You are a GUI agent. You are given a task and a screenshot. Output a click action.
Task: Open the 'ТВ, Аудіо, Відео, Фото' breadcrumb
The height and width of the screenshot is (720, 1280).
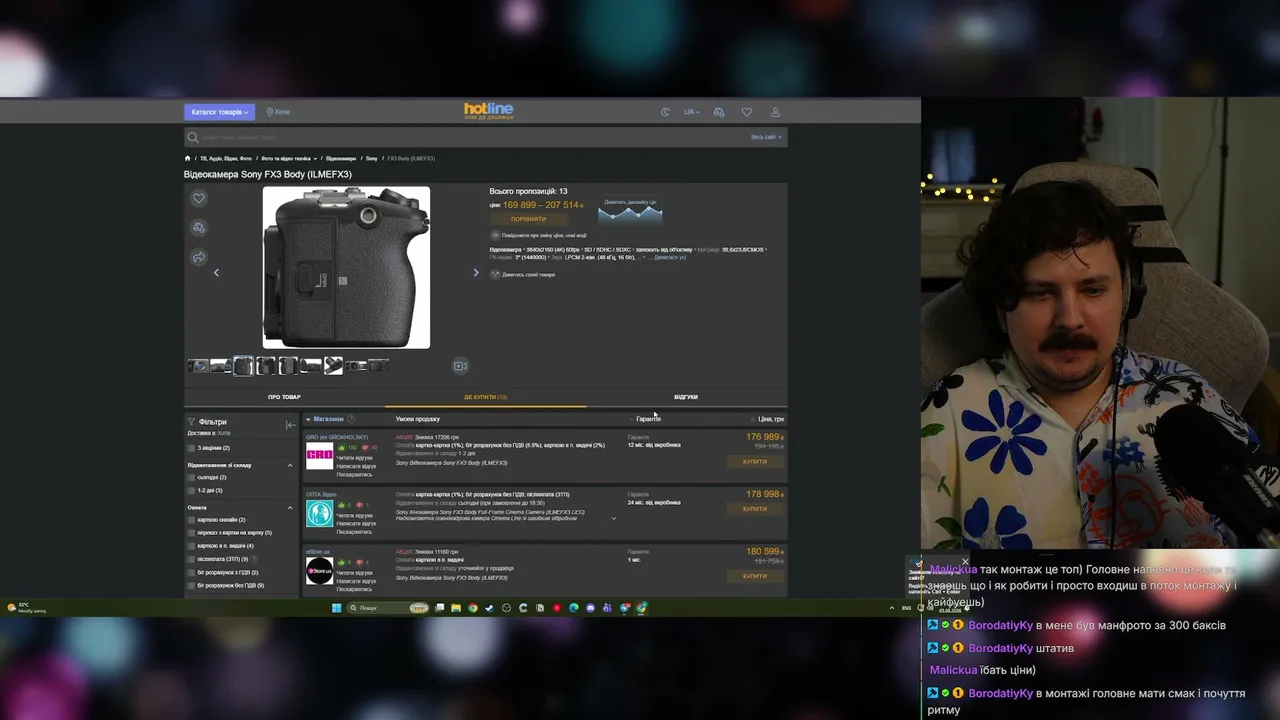224,158
